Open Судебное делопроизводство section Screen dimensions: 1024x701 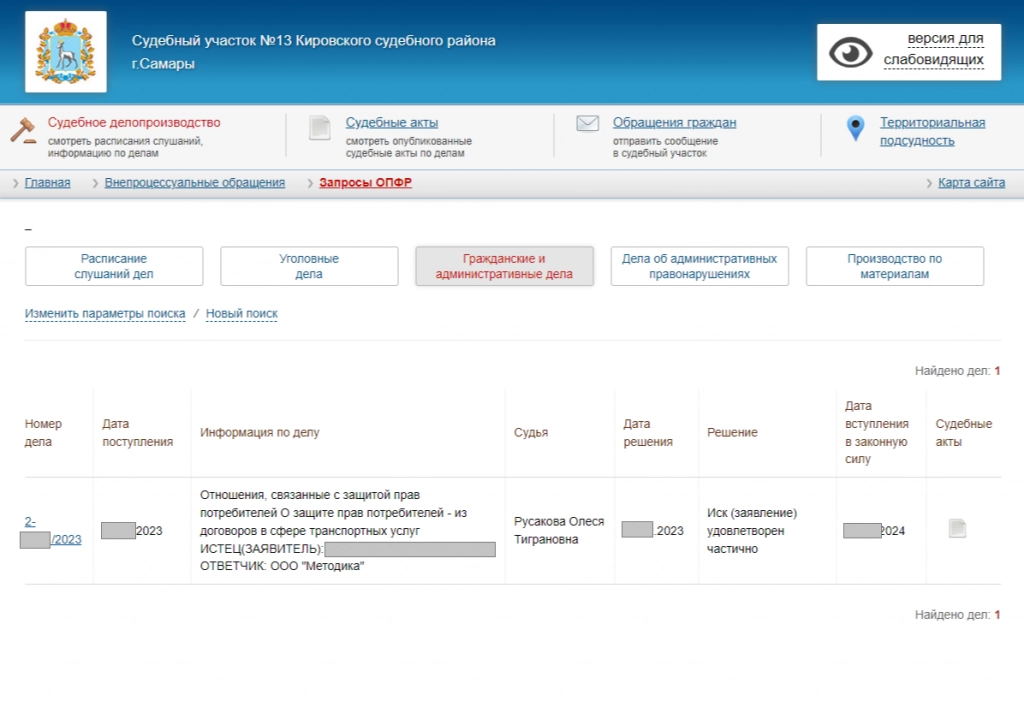point(134,122)
